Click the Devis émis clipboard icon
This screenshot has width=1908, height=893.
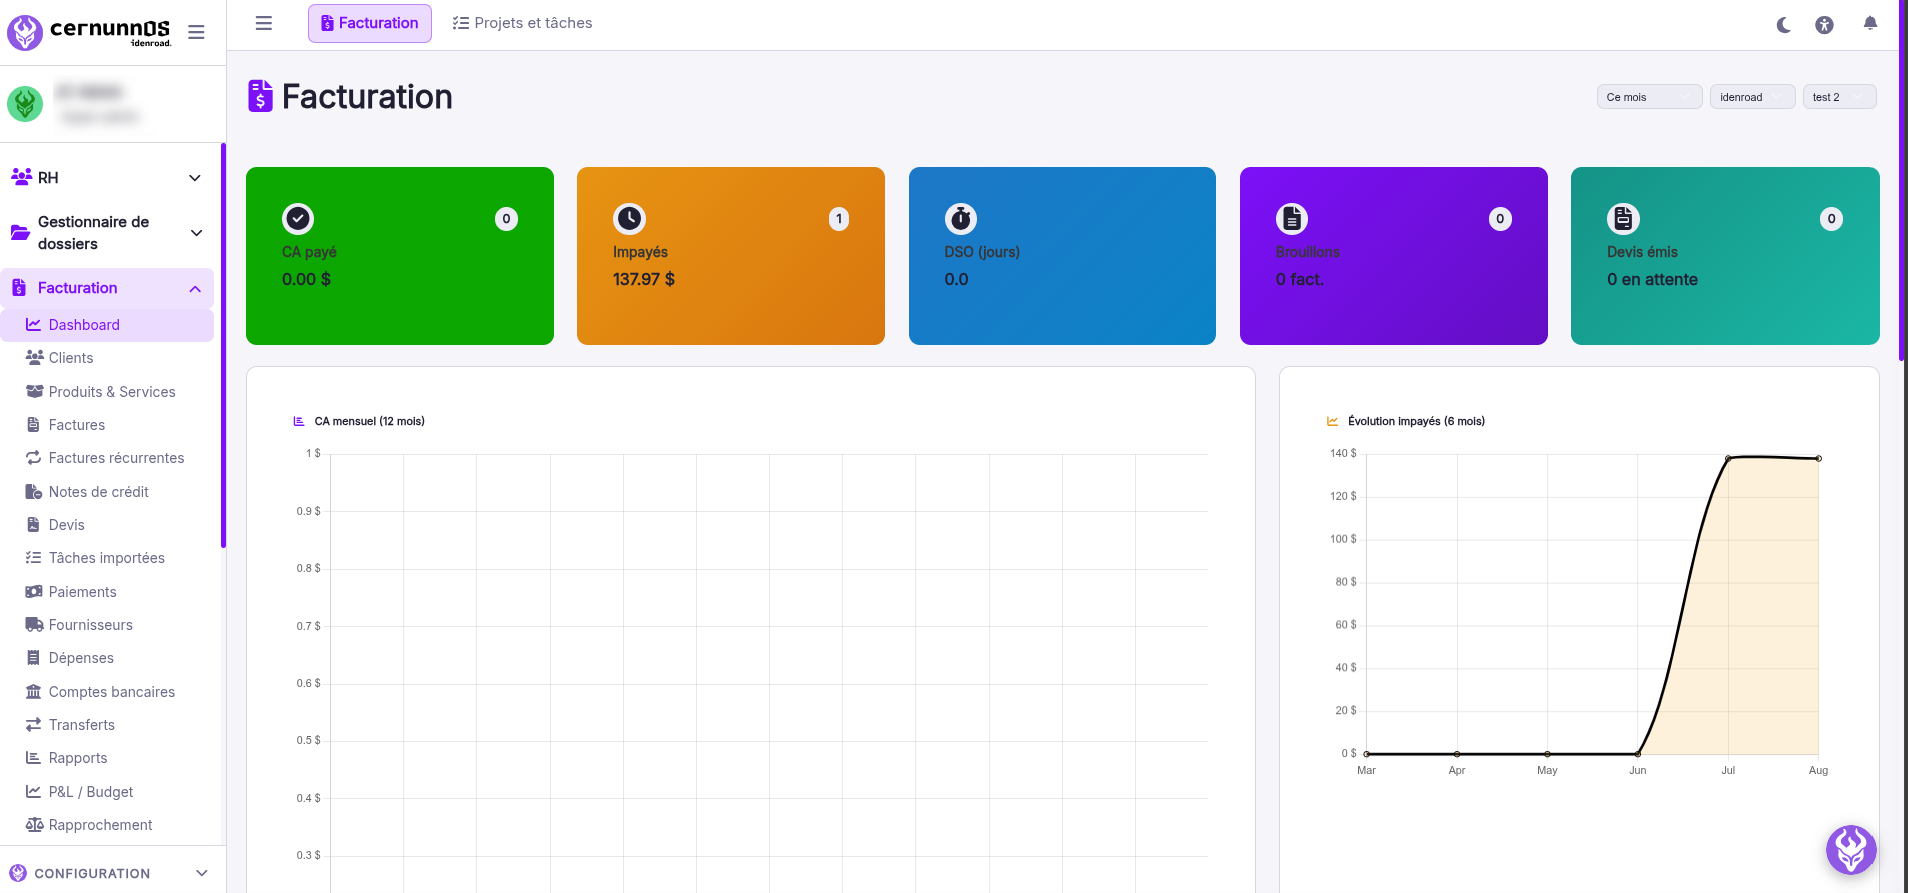1623,218
